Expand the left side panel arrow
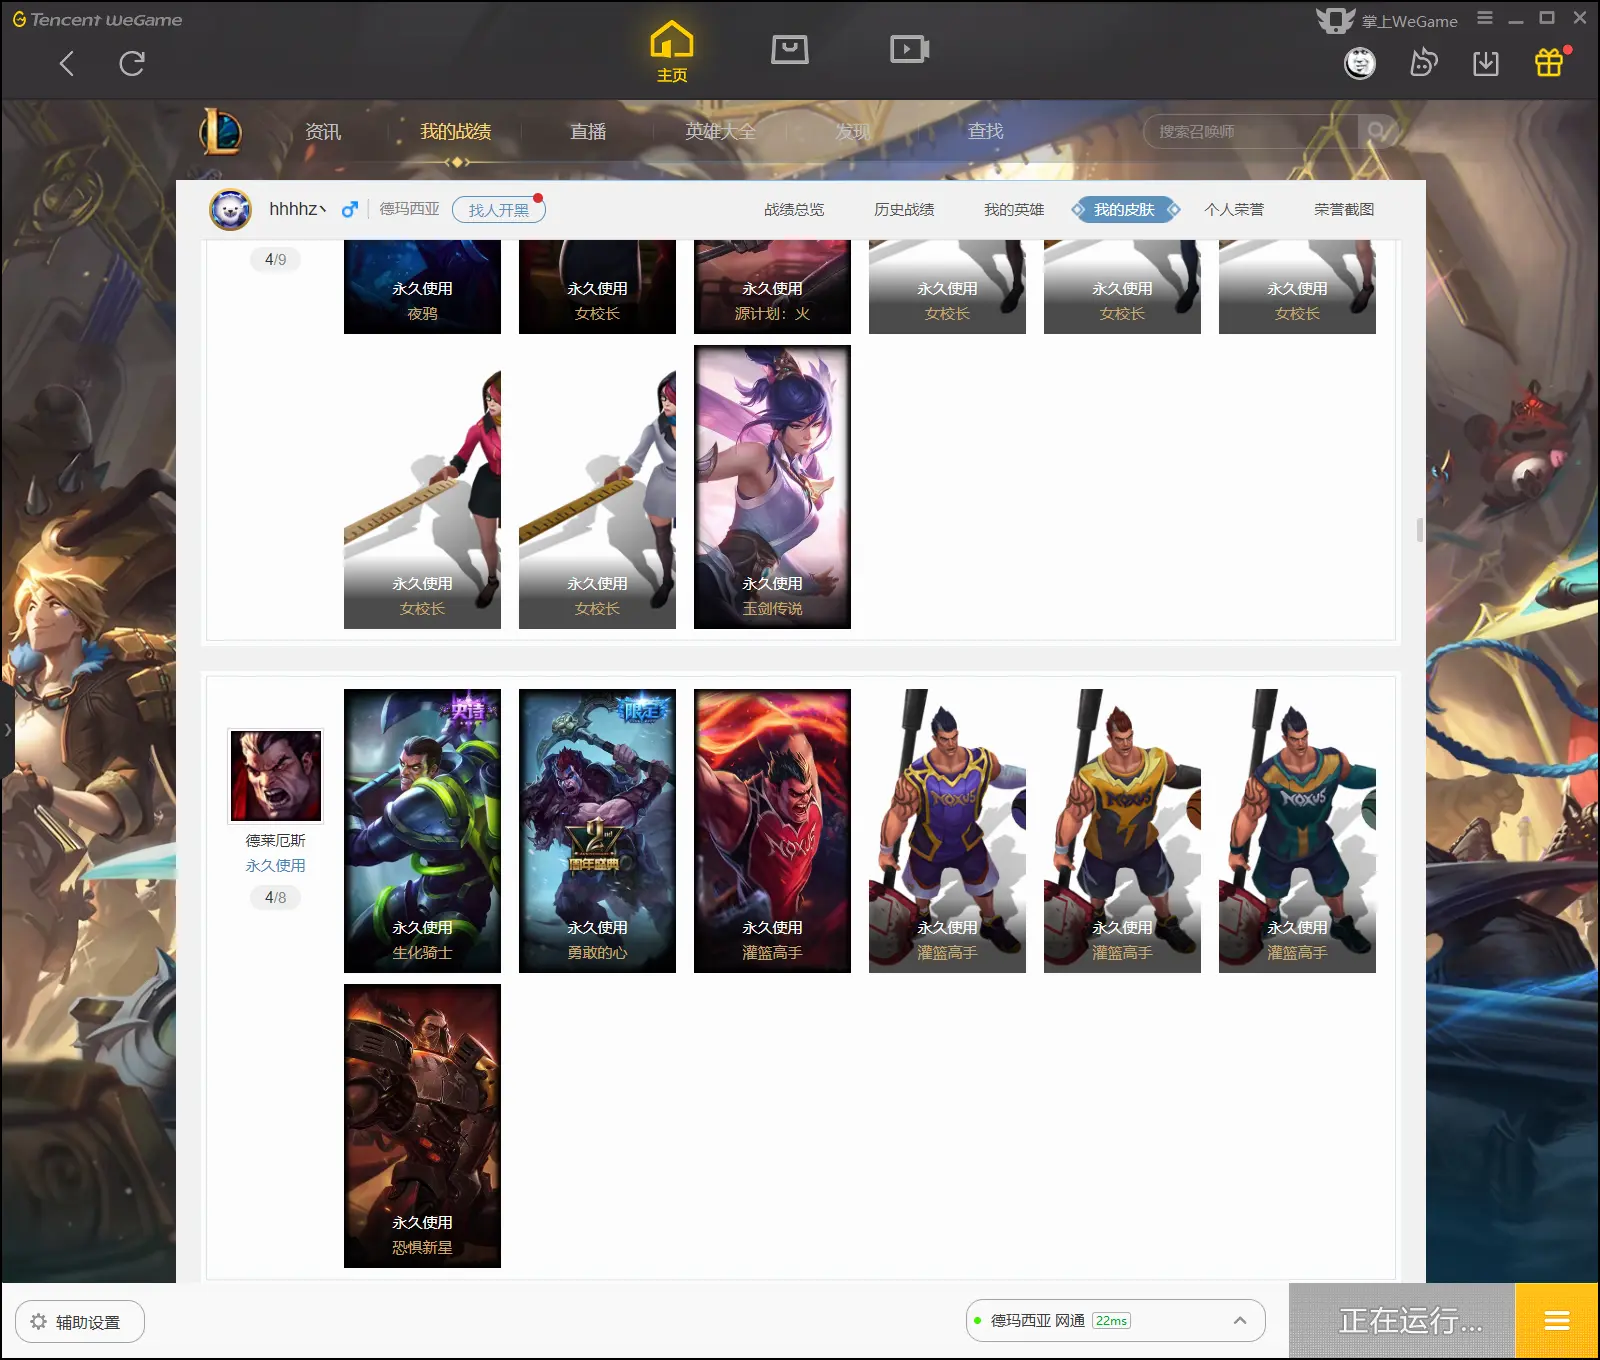 tap(7, 730)
